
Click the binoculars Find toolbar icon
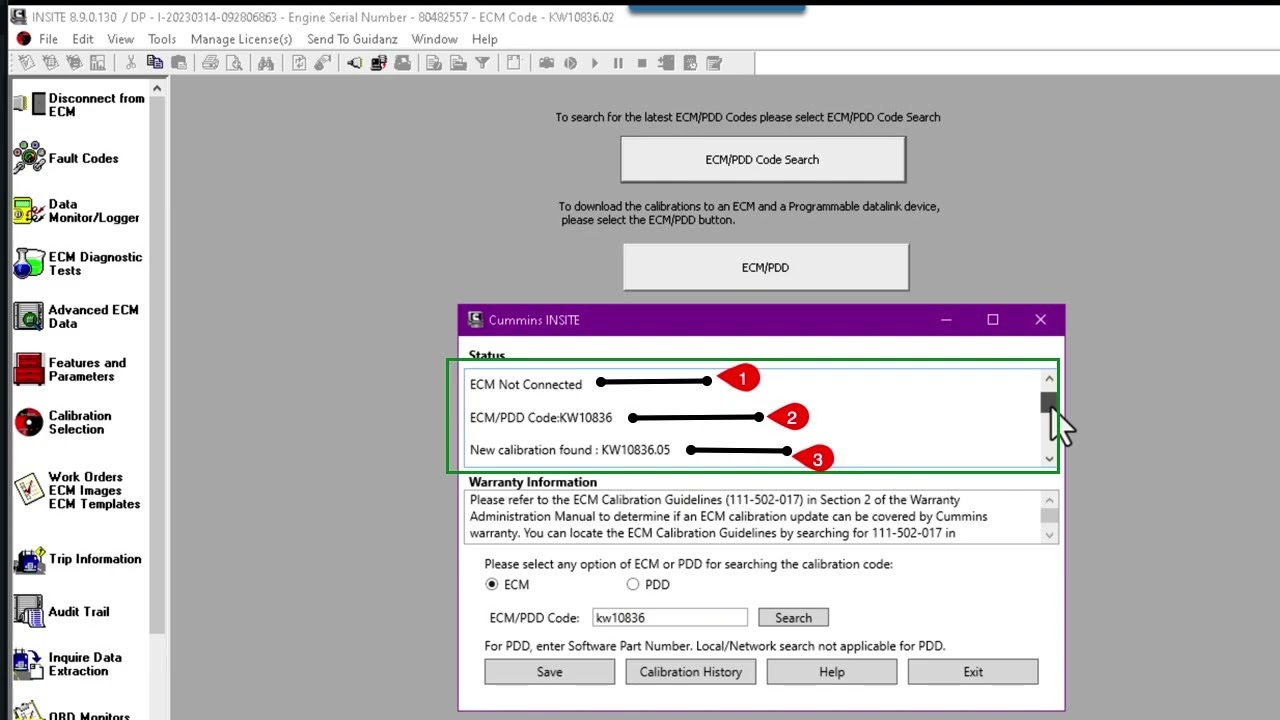pos(266,63)
